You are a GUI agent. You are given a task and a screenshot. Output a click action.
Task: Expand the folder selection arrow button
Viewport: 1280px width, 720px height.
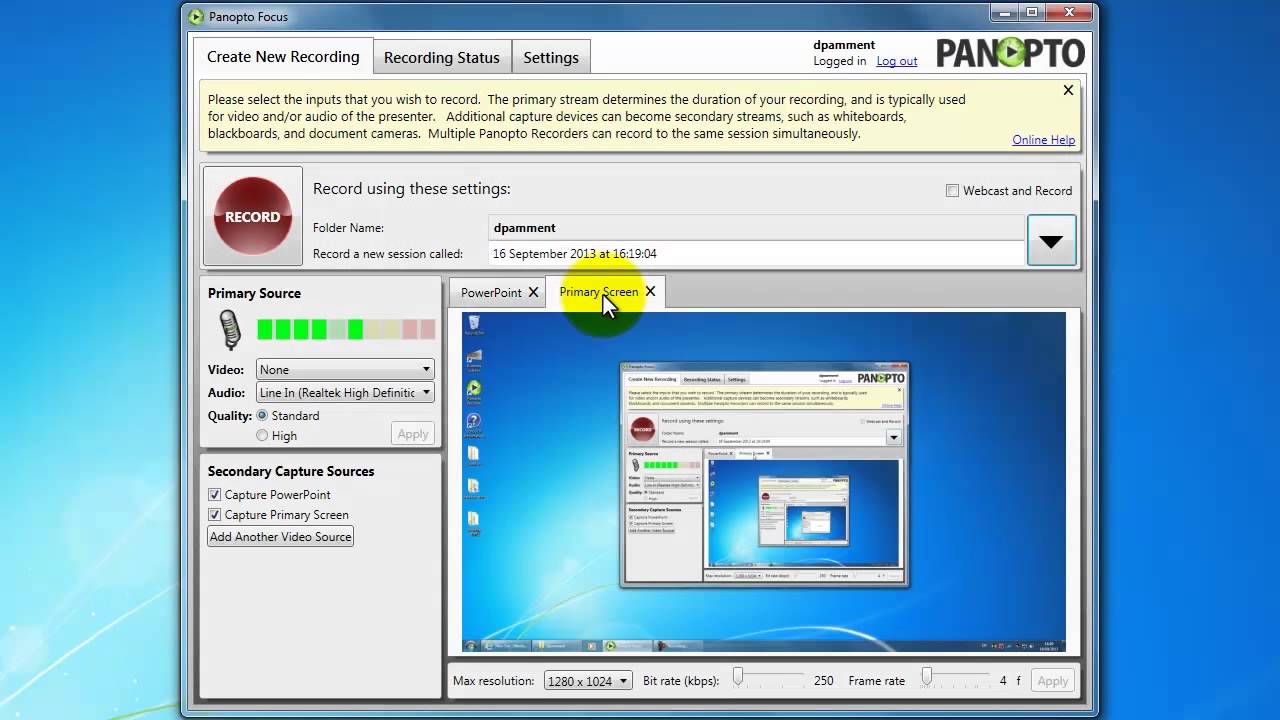point(1051,240)
